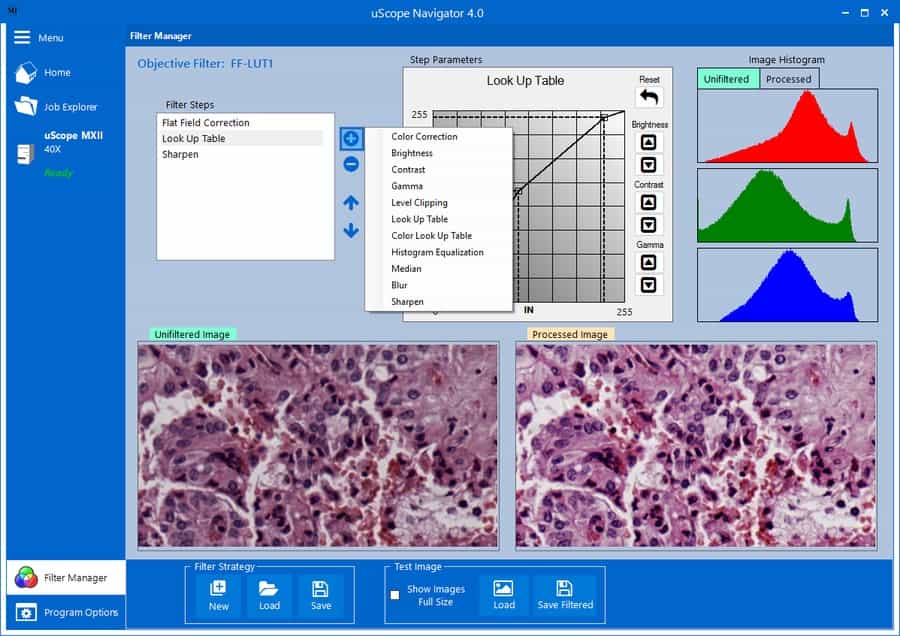Move selected filter step down

(x=351, y=231)
